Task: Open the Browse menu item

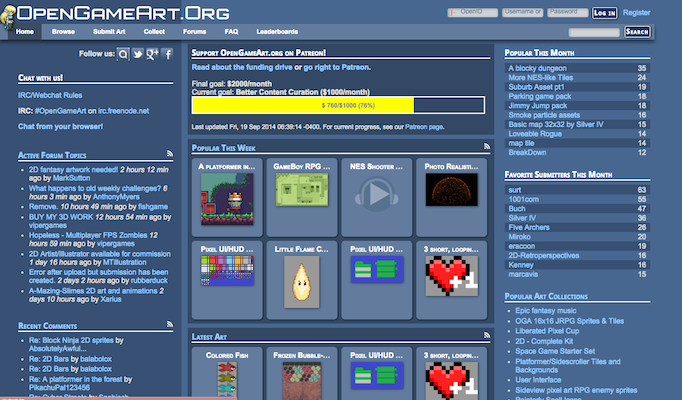Action: pyautogui.click(x=63, y=32)
